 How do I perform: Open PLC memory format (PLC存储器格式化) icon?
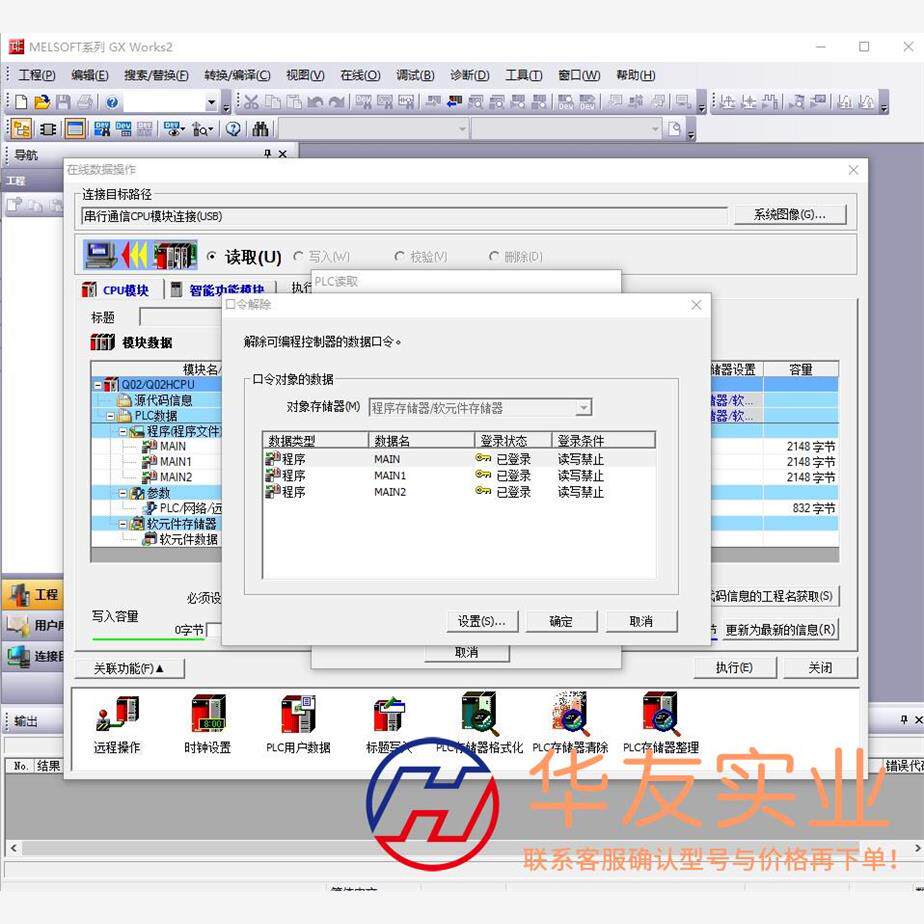(479, 724)
